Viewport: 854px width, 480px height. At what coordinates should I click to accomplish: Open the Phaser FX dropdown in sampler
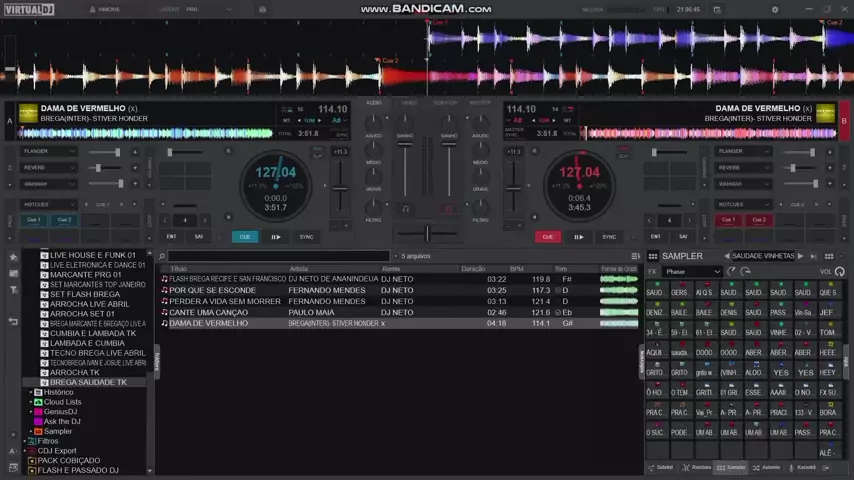pos(692,271)
